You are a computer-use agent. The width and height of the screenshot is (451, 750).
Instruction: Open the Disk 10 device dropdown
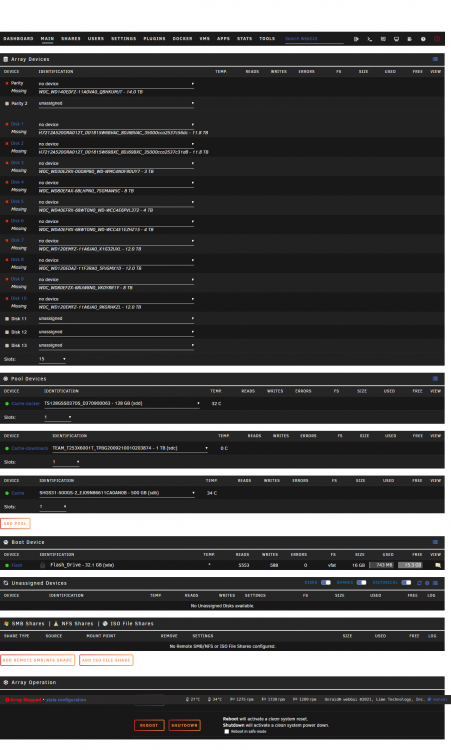[x=116, y=299]
